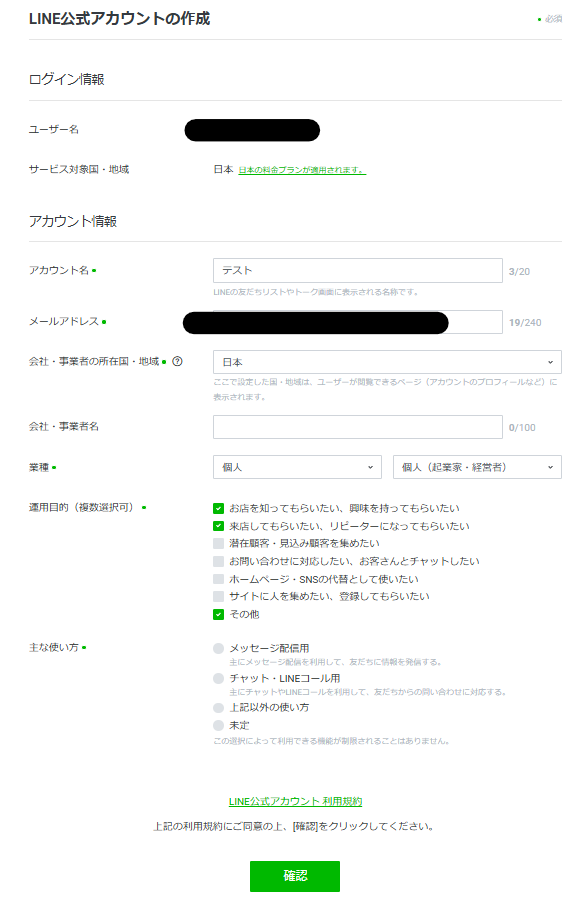Click the アカウント情報 section heading
583x897 pixels.
coord(73,221)
